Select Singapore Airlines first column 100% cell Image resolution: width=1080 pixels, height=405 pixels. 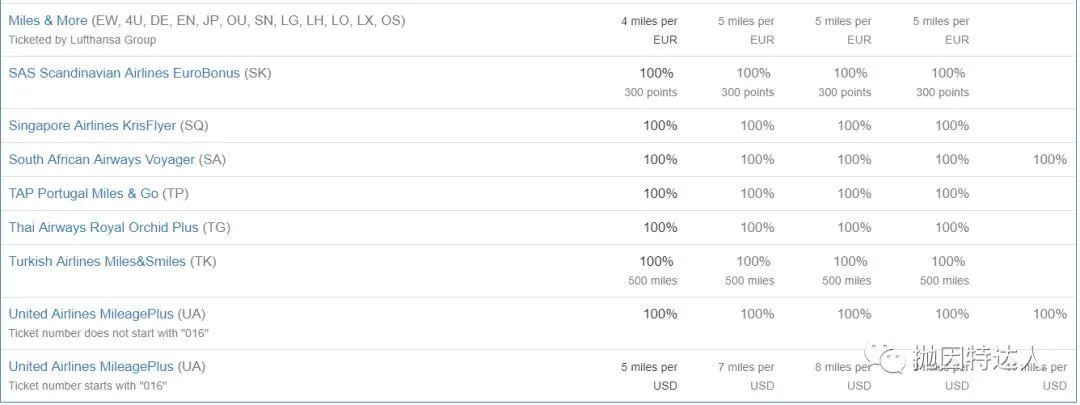pyautogui.click(x=660, y=125)
